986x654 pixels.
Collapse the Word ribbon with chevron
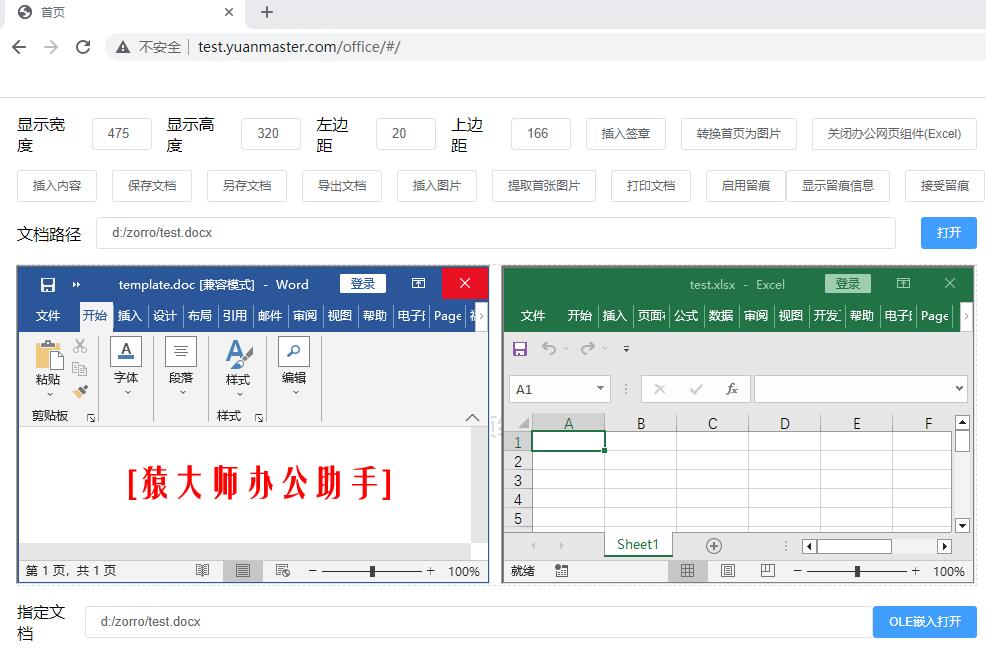pyautogui.click(x=472, y=418)
